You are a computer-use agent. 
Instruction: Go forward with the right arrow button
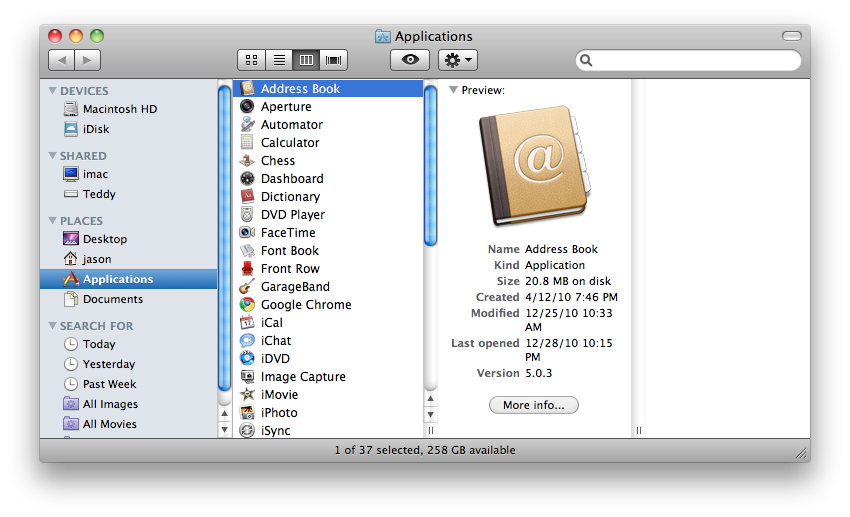tap(88, 60)
